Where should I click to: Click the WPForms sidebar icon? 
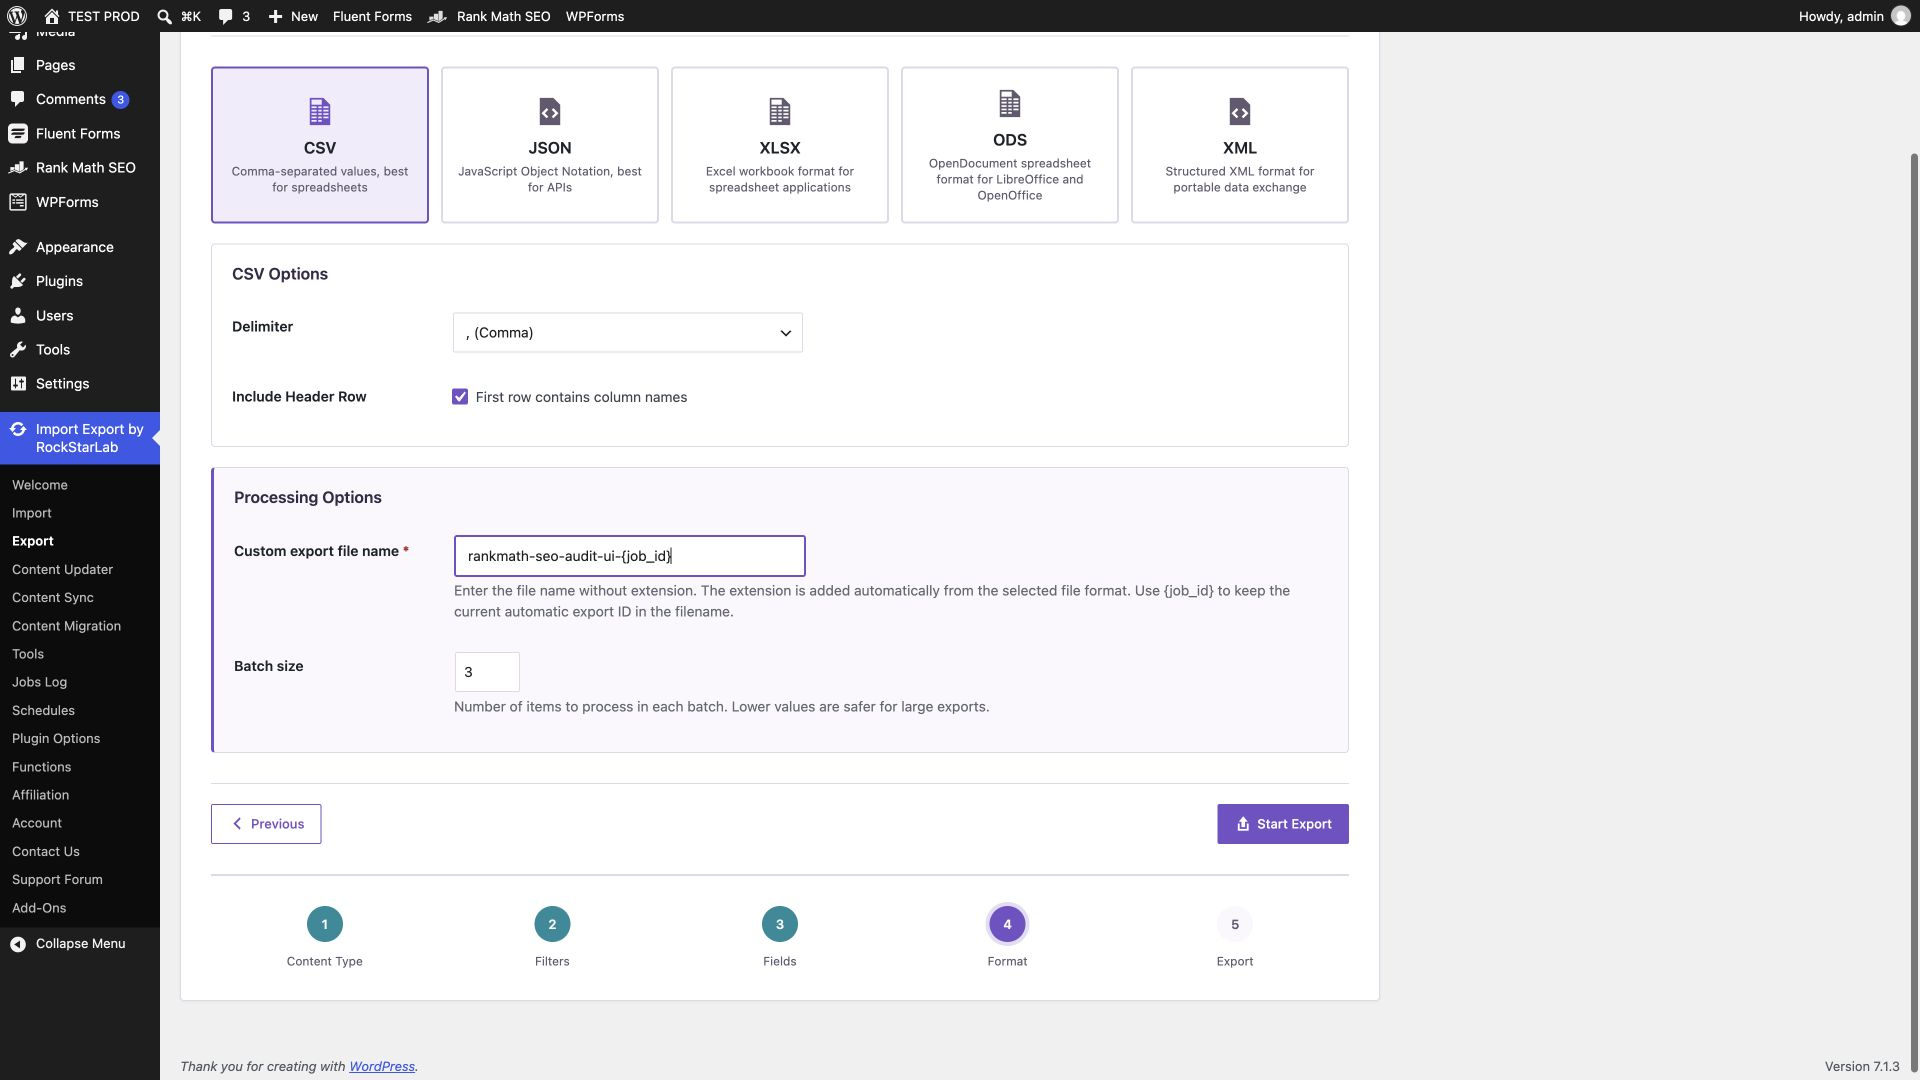tap(18, 202)
